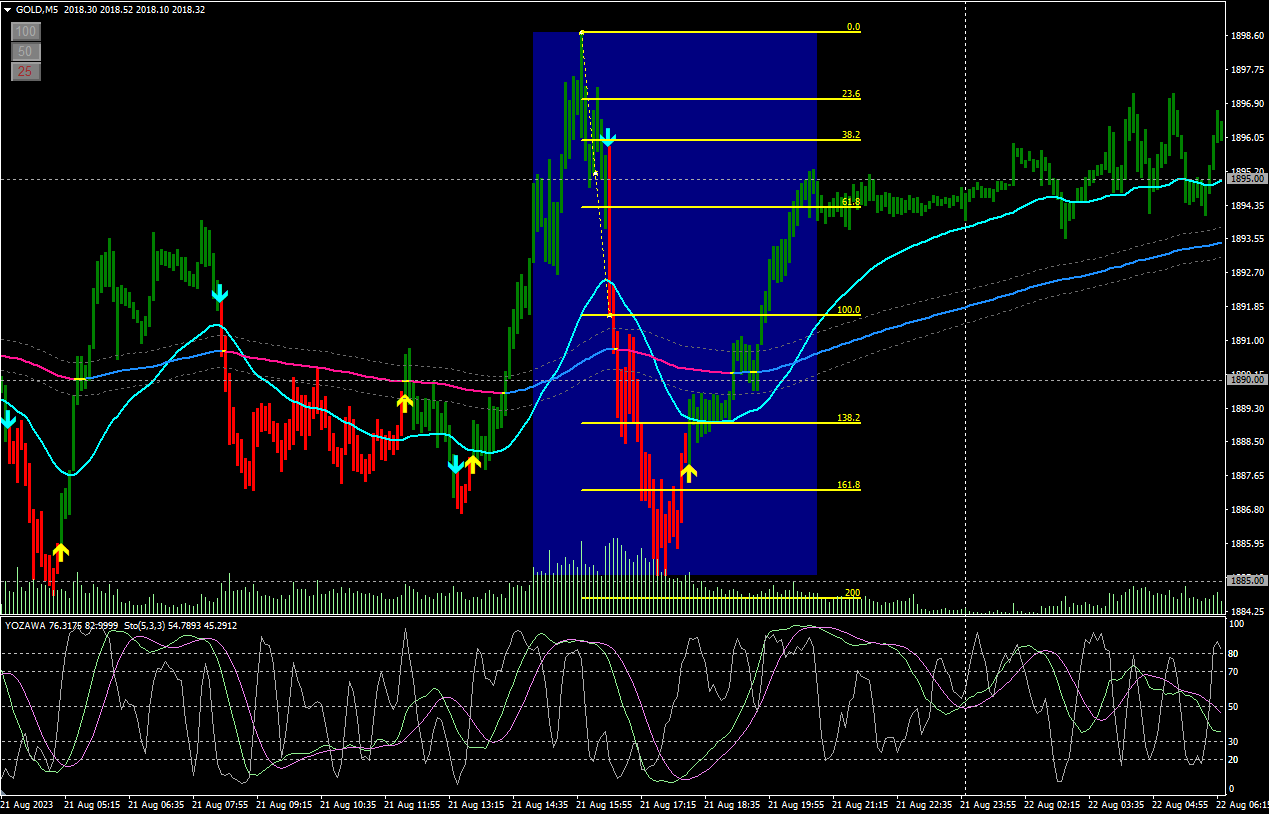The height and width of the screenshot is (814, 1269).
Task: Toggle the red 25 button
Action: (26, 71)
